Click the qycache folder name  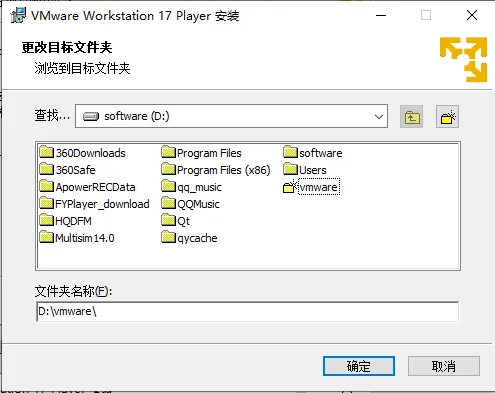(x=197, y=238)
